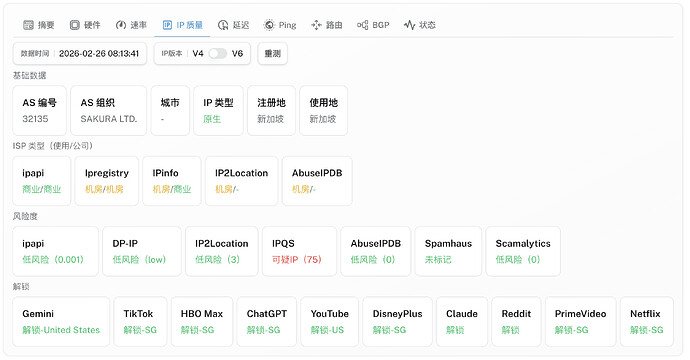Select the V4 label
The height and width of the screenshot is (360, 690).
click(x=198, y=54)
